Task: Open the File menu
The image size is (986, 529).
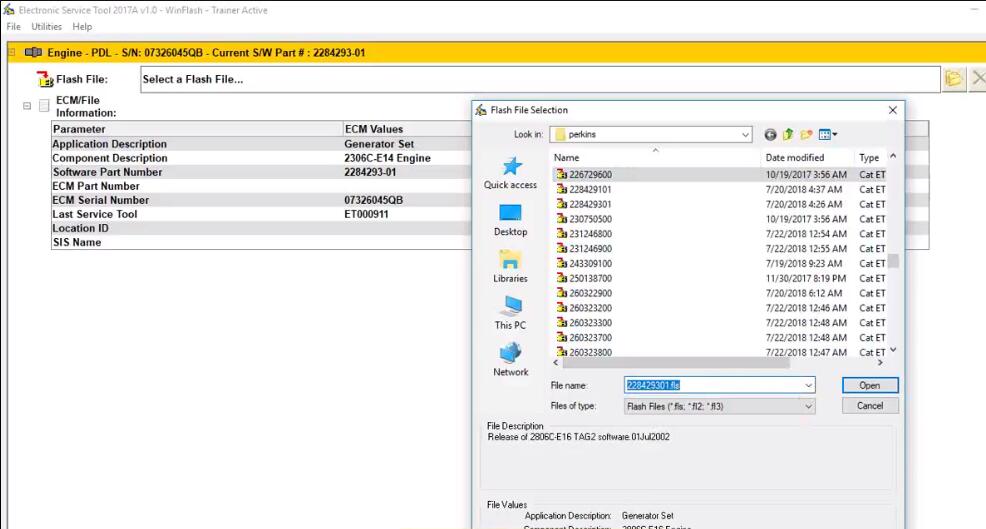Action: (x=13, y=26)
